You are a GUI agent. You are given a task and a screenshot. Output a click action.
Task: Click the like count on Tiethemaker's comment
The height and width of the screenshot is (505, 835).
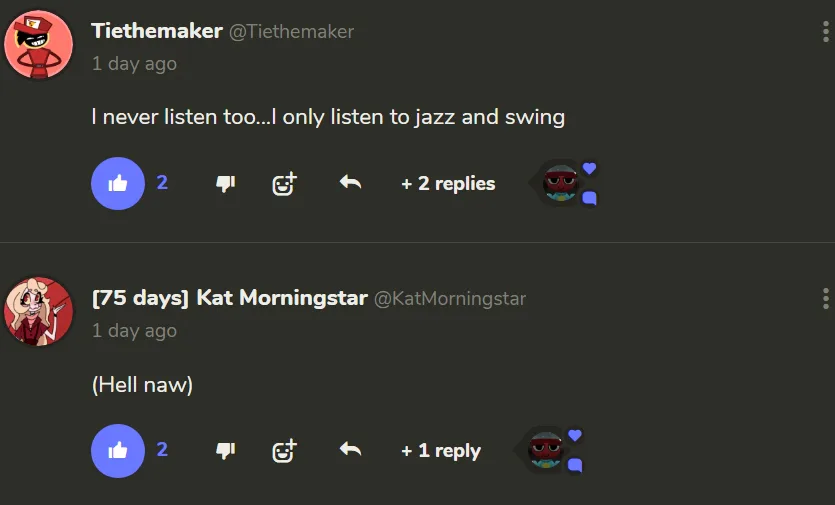(x=162, y=183)
